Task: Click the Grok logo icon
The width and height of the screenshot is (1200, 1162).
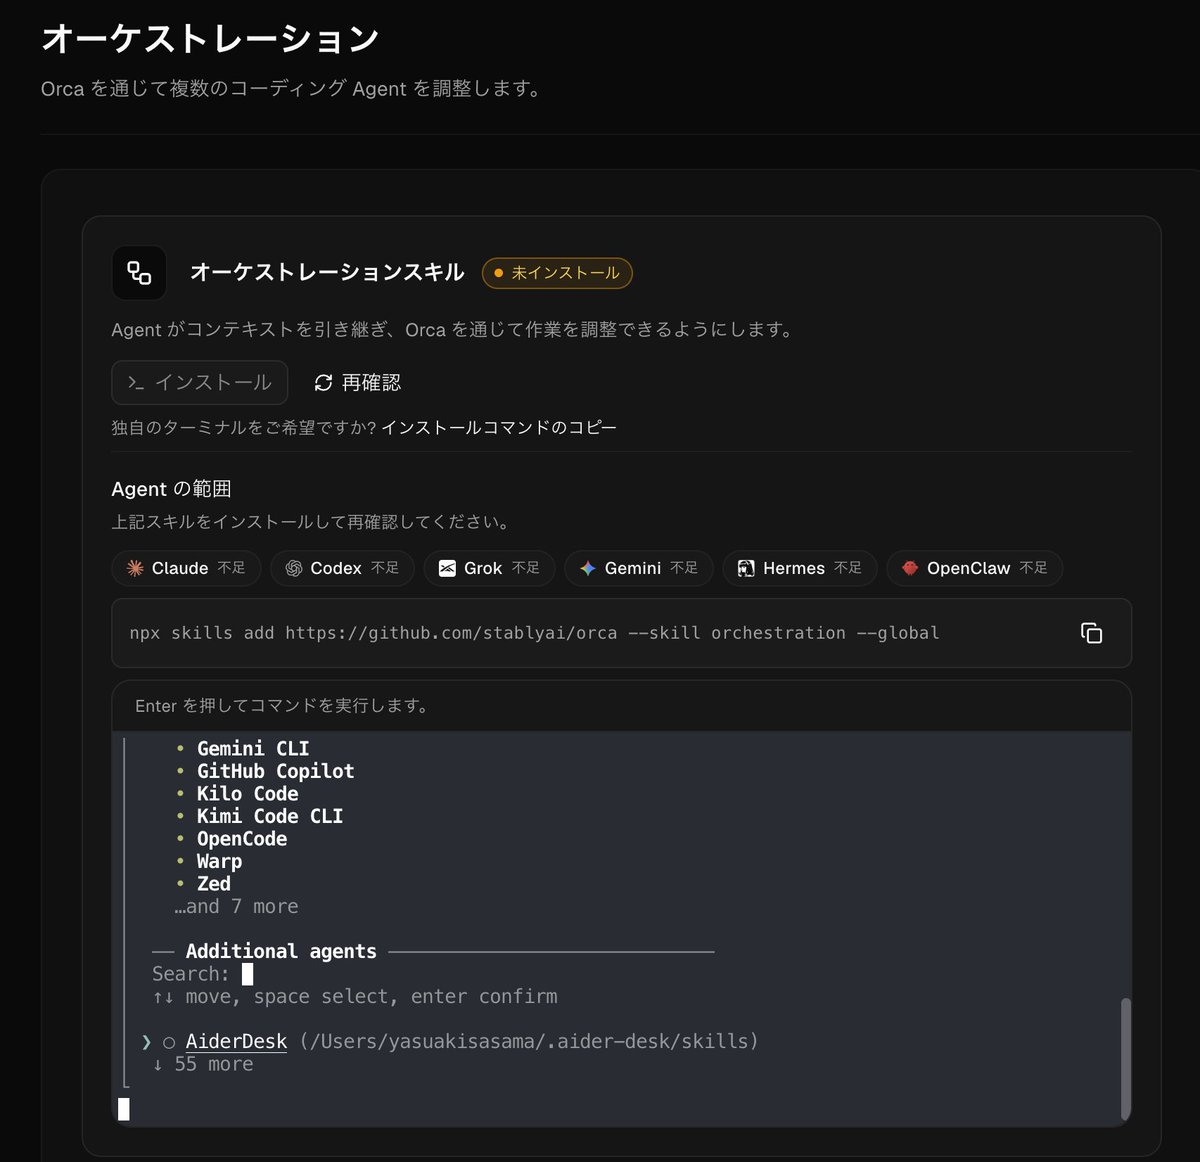Action: point(447,568)
